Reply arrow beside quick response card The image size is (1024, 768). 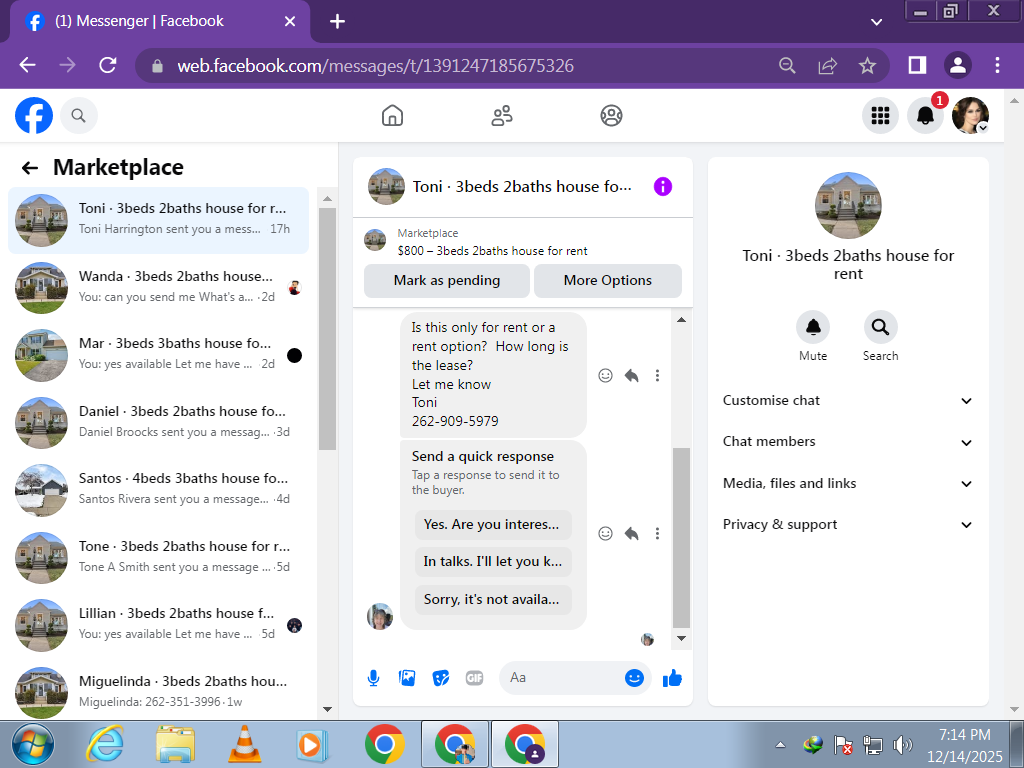[x=632, y=534]
